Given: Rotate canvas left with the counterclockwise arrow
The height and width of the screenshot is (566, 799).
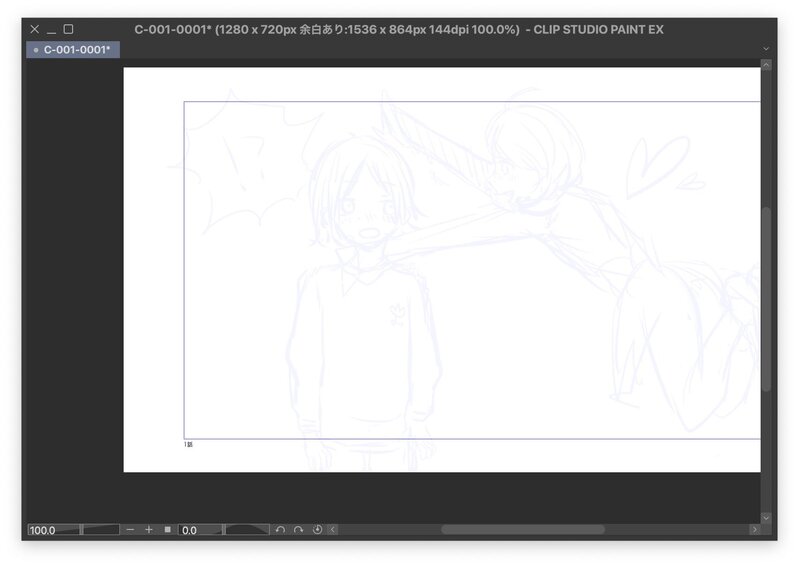Looking at the screenshot, I should pyautogui.click(x=280, y=530).
